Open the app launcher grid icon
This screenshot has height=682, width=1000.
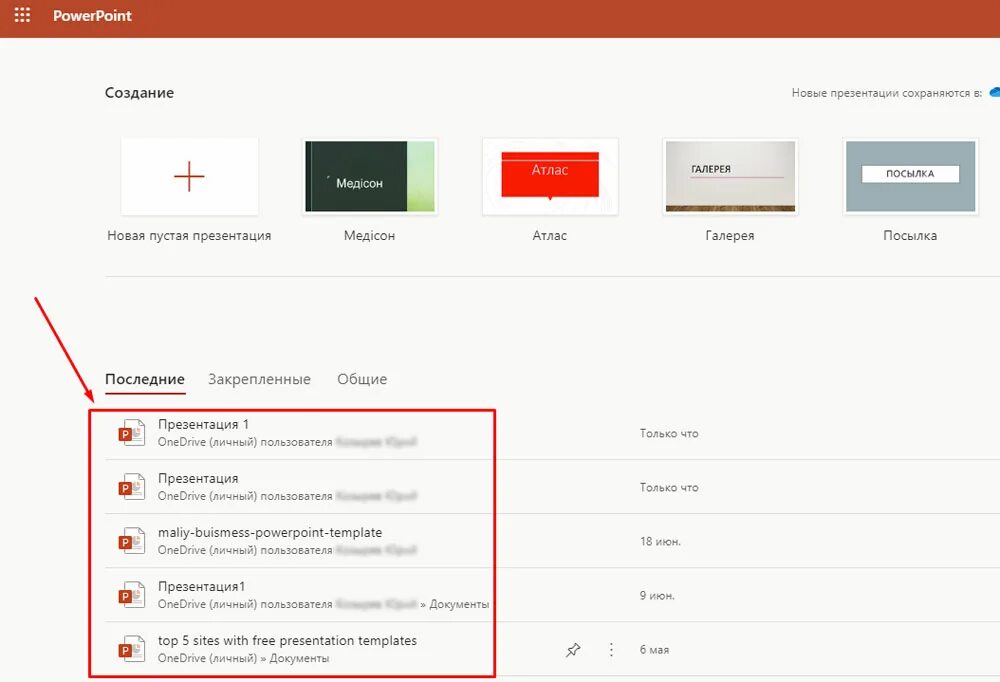click(22, 15)
